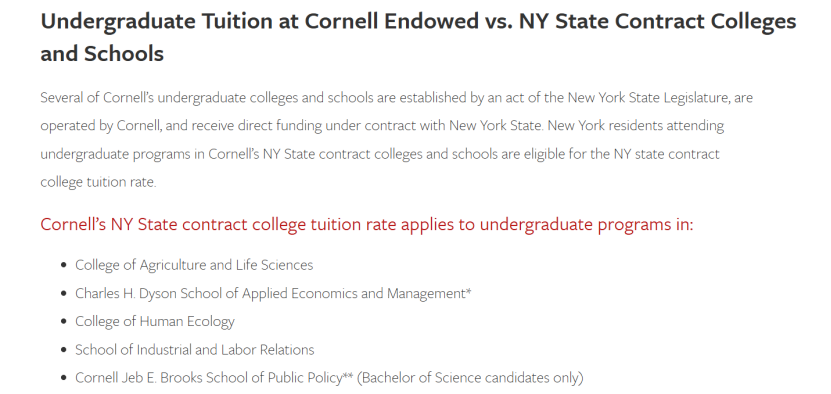Click the red NY State contract subheading

click(367, 224)
